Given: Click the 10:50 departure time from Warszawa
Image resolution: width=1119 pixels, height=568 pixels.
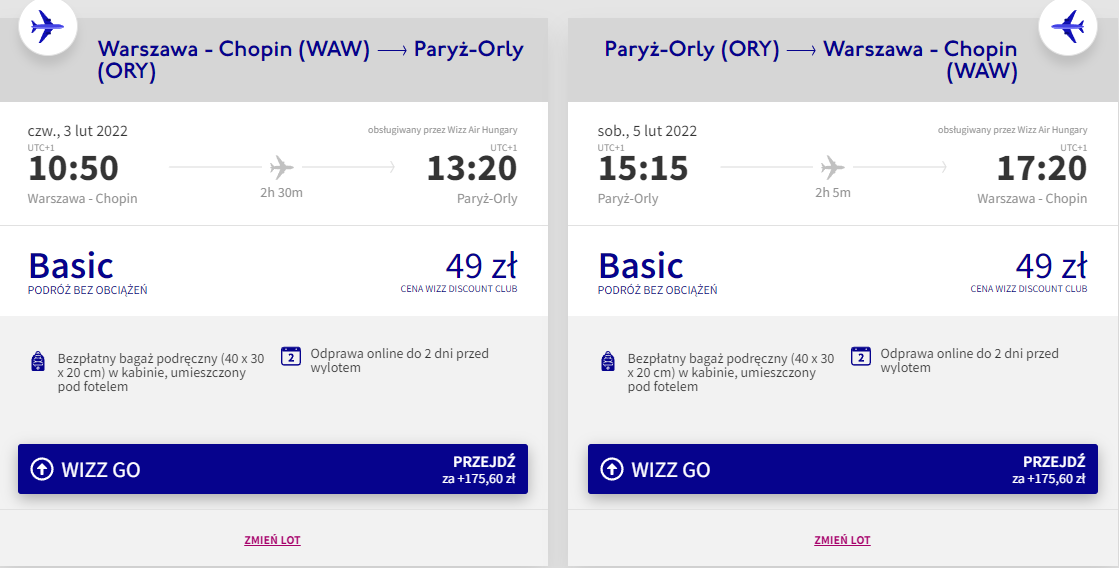Looking at the screenshot, I should pos(73,168).
